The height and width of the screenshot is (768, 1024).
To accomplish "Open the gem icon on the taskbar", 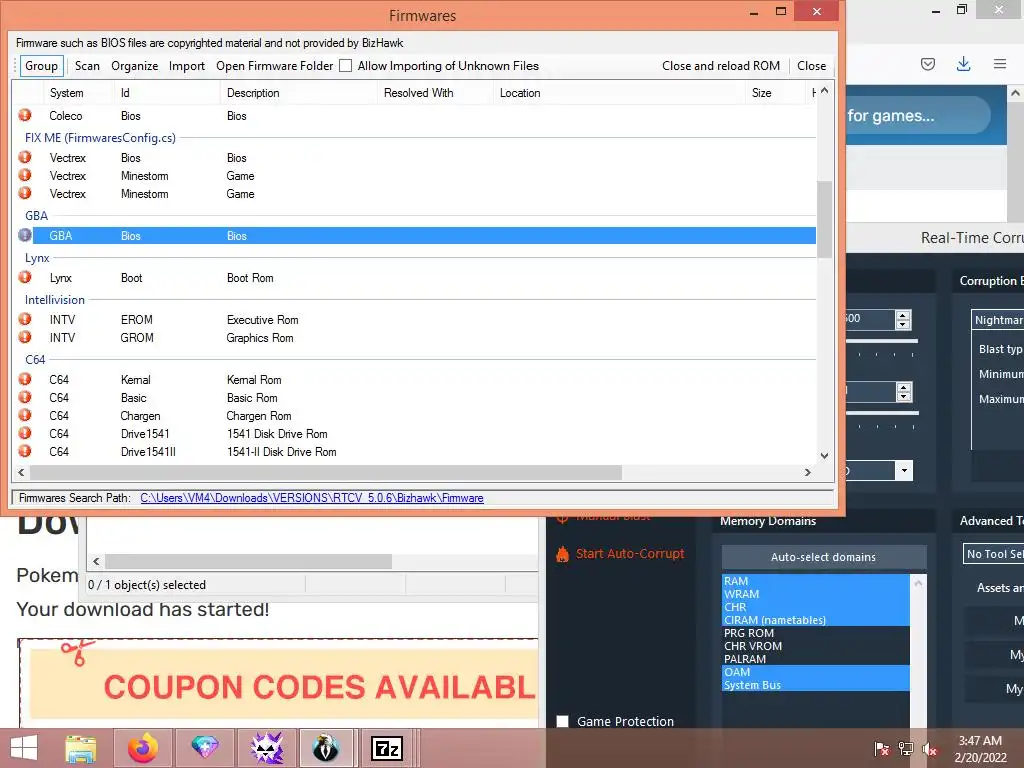I will click(x=204, y=748).
